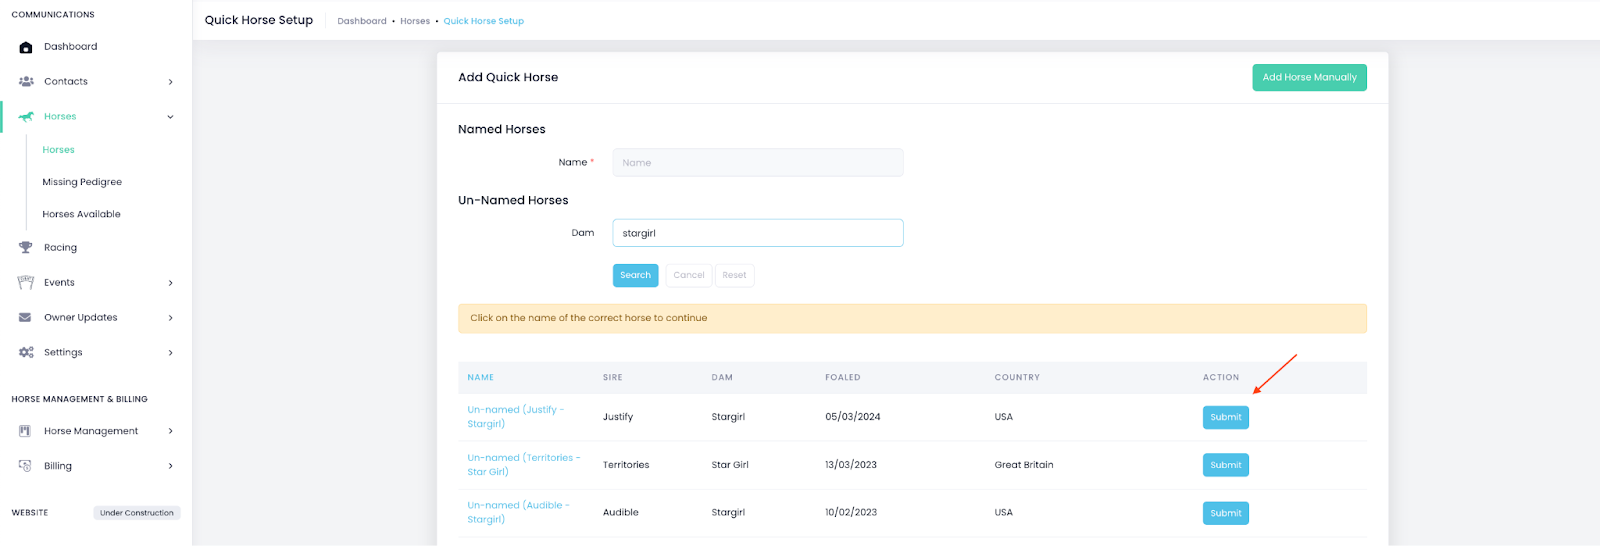Click the Dashboard home icon in sidebar
Screen dimensions: 1600x546
point(26,47)
